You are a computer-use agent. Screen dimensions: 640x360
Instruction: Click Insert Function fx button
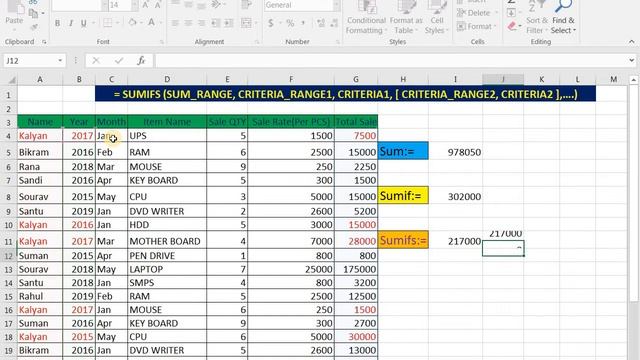click(x=141, y=61)
